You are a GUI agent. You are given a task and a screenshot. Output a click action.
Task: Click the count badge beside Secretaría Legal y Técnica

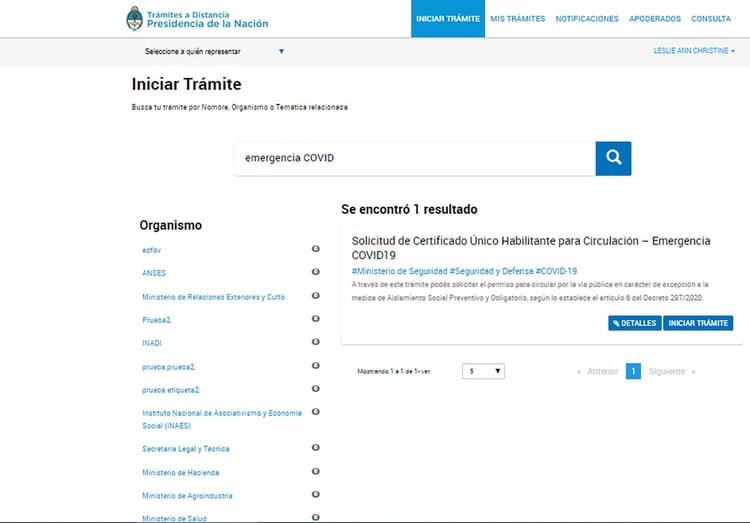[316, 449]
